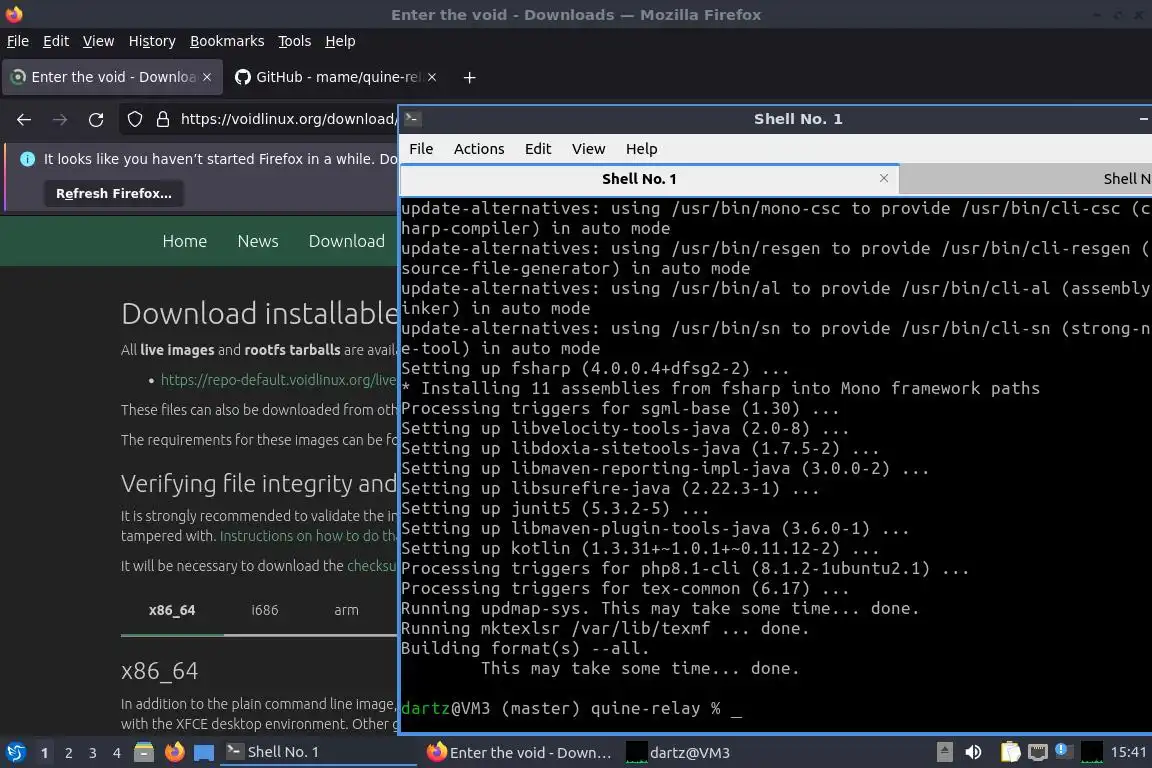
Task: Open the Lubuntu start menu icon
Action: click(x=15, y=752)
